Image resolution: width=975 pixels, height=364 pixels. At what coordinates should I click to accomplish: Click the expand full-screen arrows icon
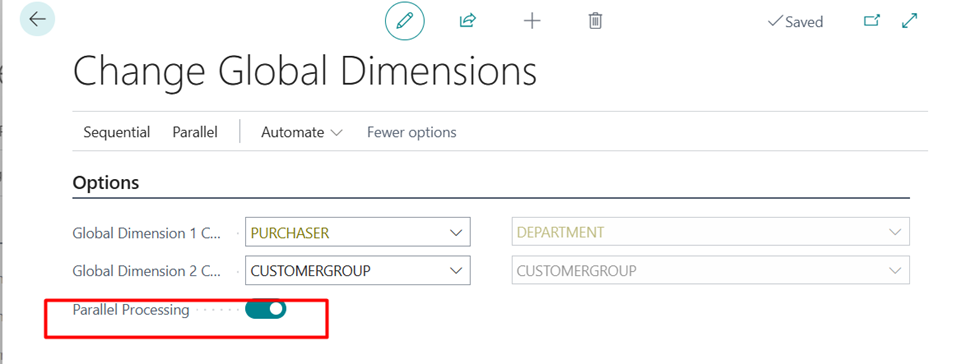[x=909, y=21]
